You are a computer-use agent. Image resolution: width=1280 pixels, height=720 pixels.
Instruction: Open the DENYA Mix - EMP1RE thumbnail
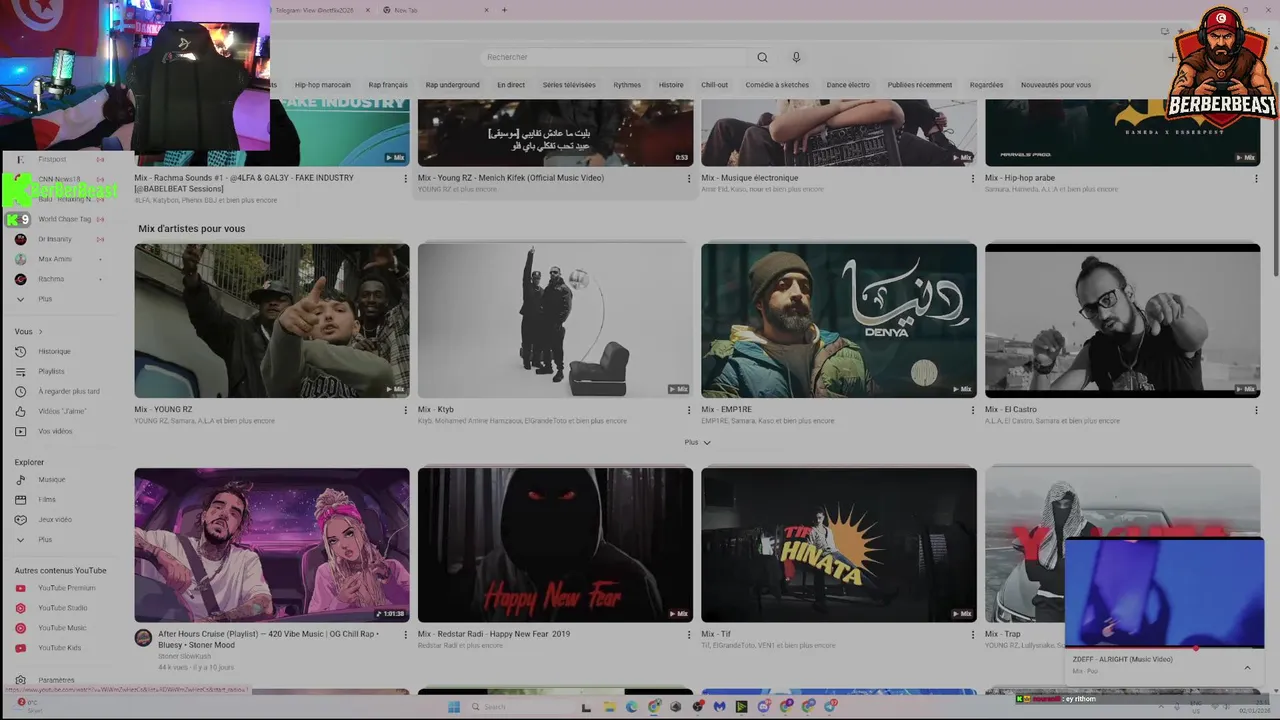839,320
